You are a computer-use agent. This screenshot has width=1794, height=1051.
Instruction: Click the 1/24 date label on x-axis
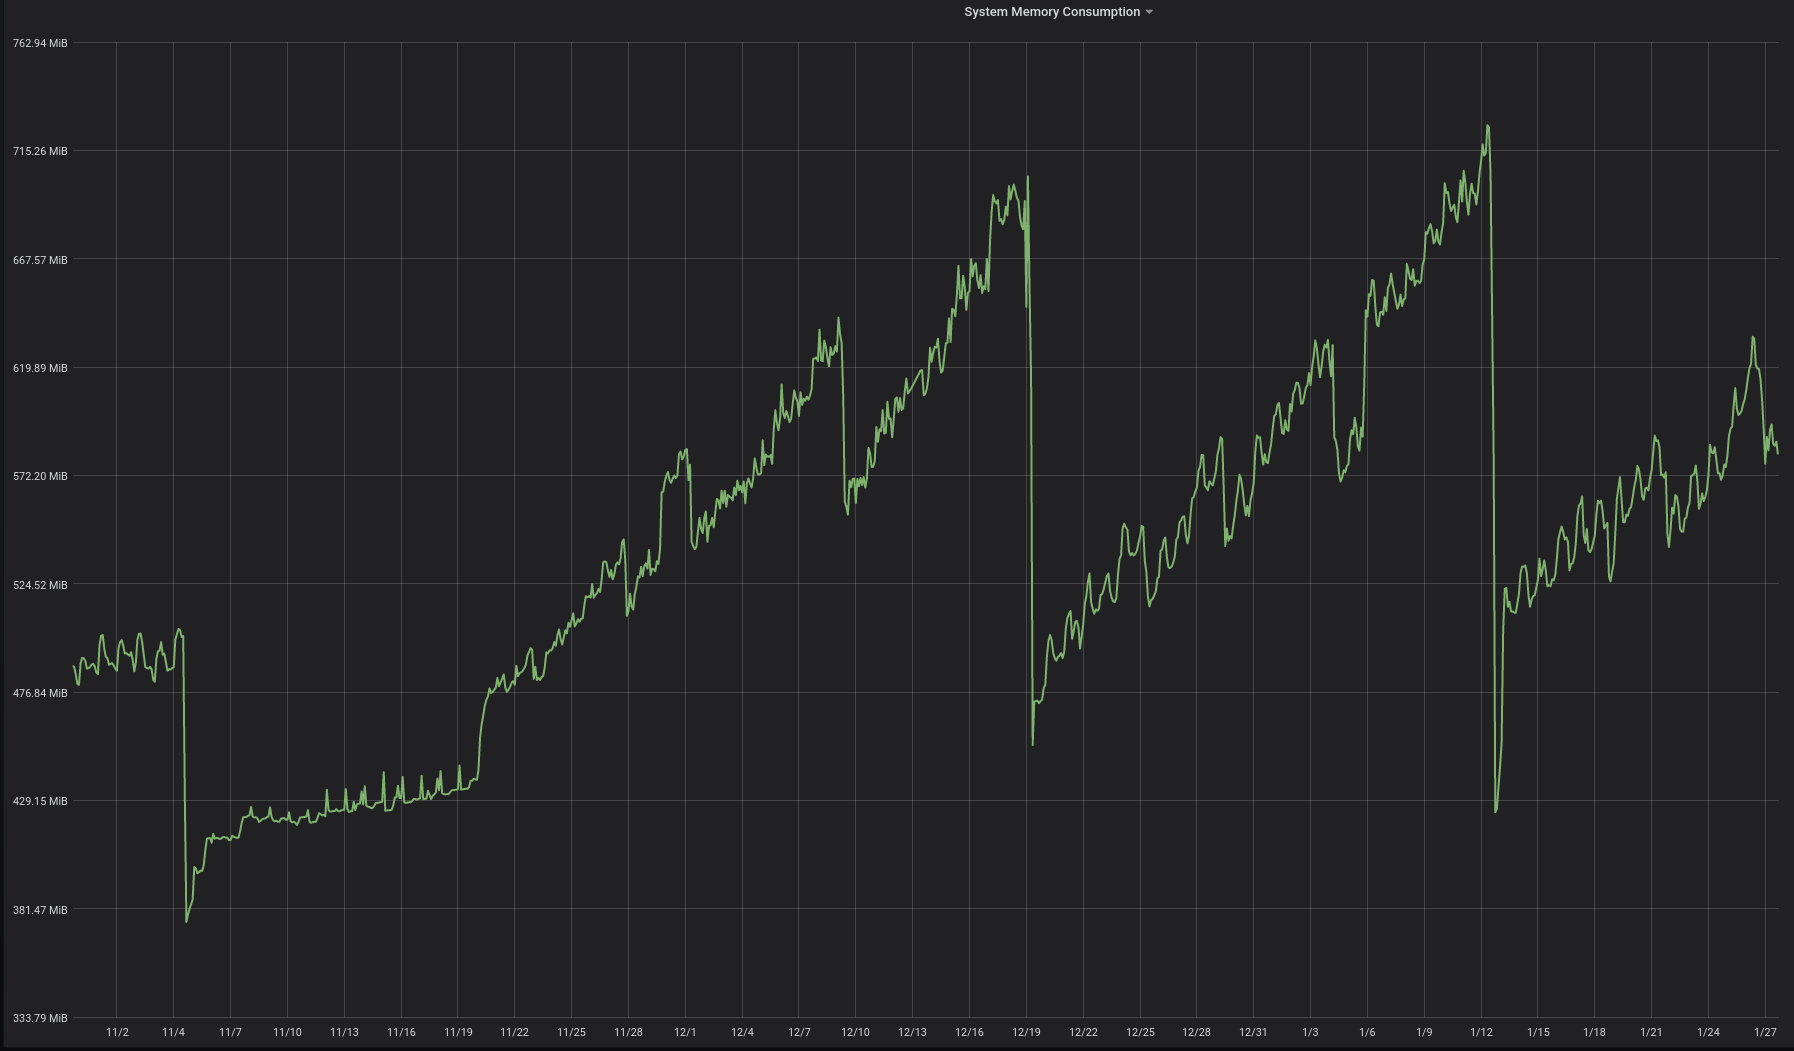click(x=1708, y=1032)
